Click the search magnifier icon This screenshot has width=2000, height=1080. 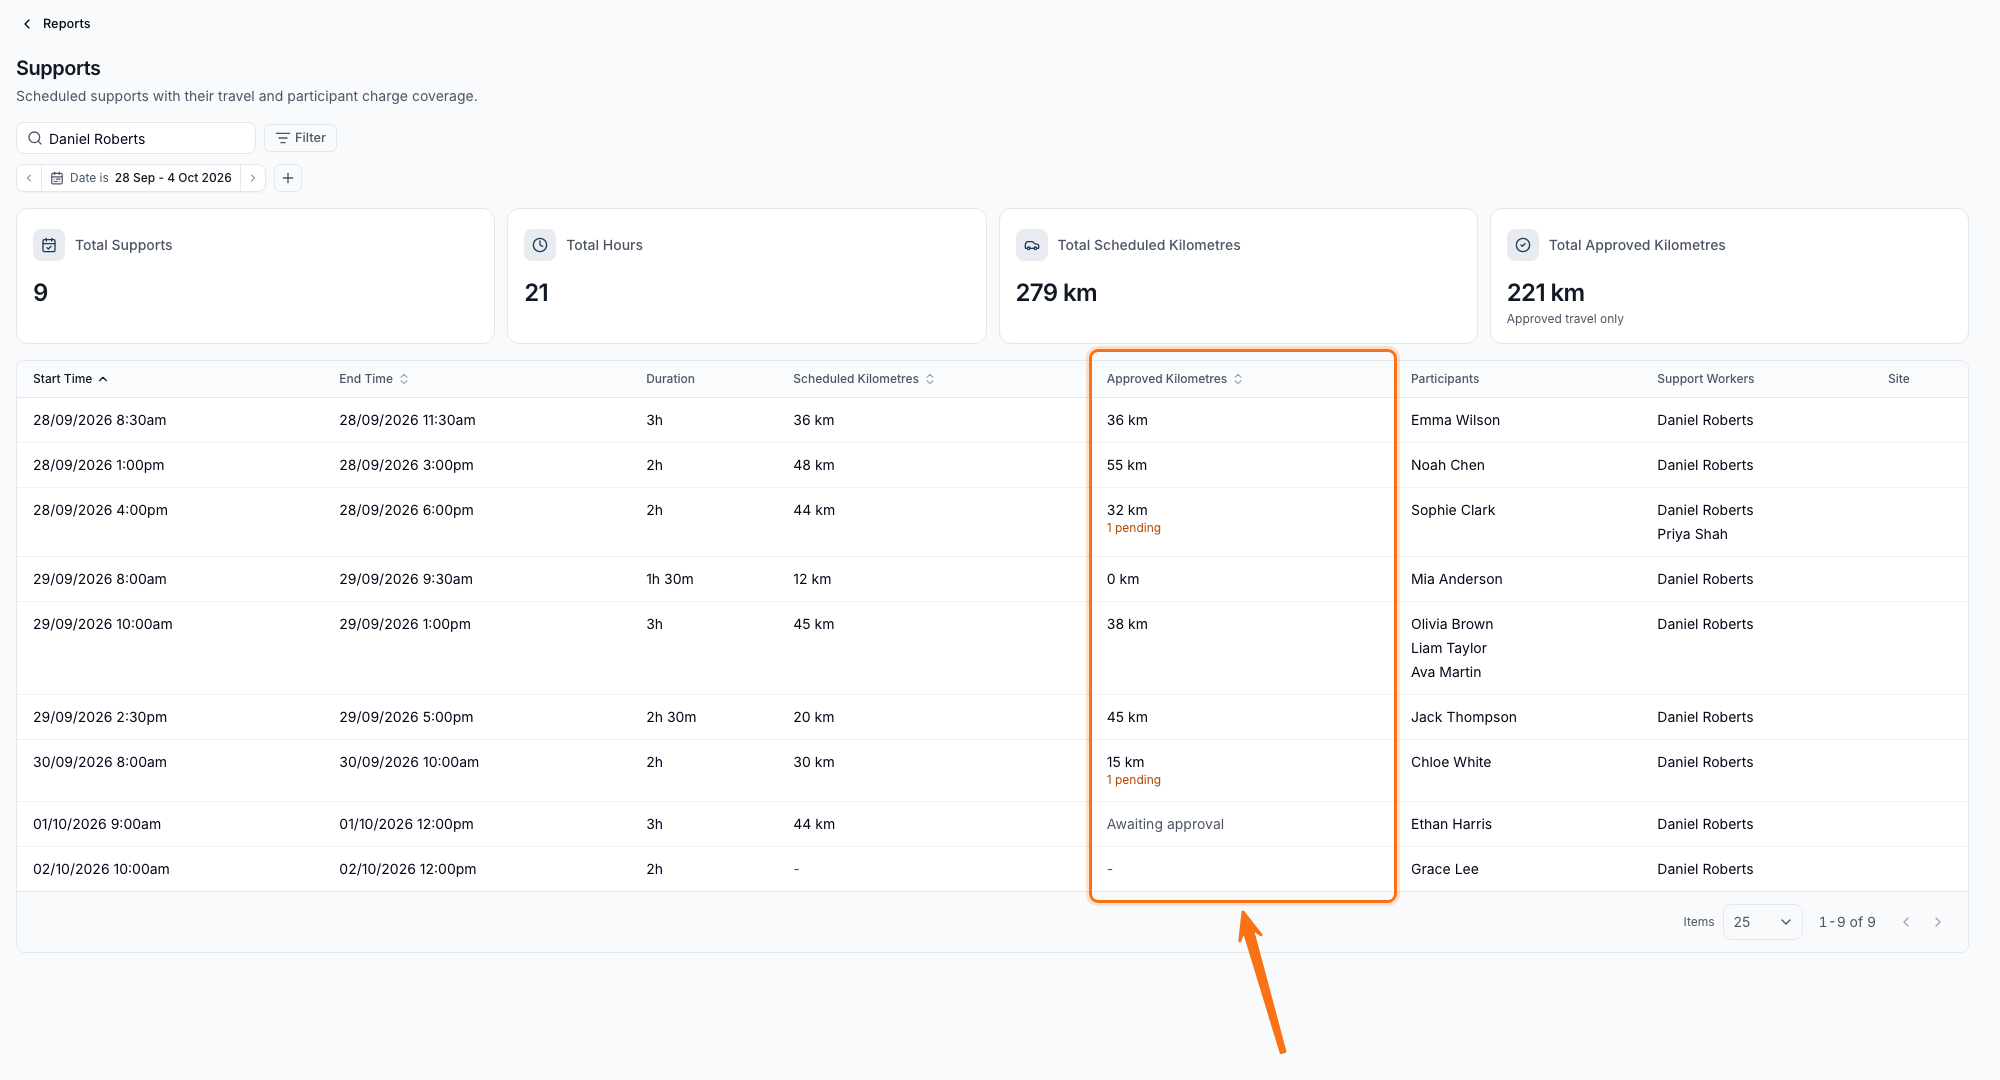35,138
